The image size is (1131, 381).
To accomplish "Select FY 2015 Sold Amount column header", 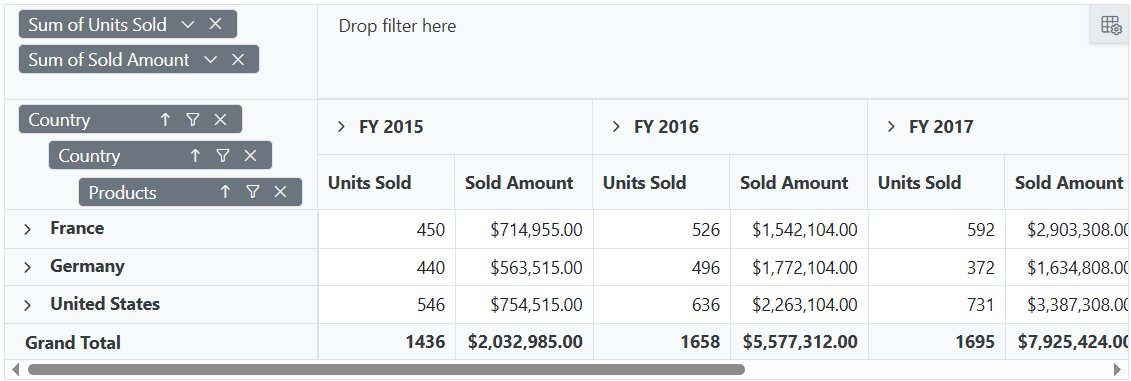I will click(x=524, y=183).
